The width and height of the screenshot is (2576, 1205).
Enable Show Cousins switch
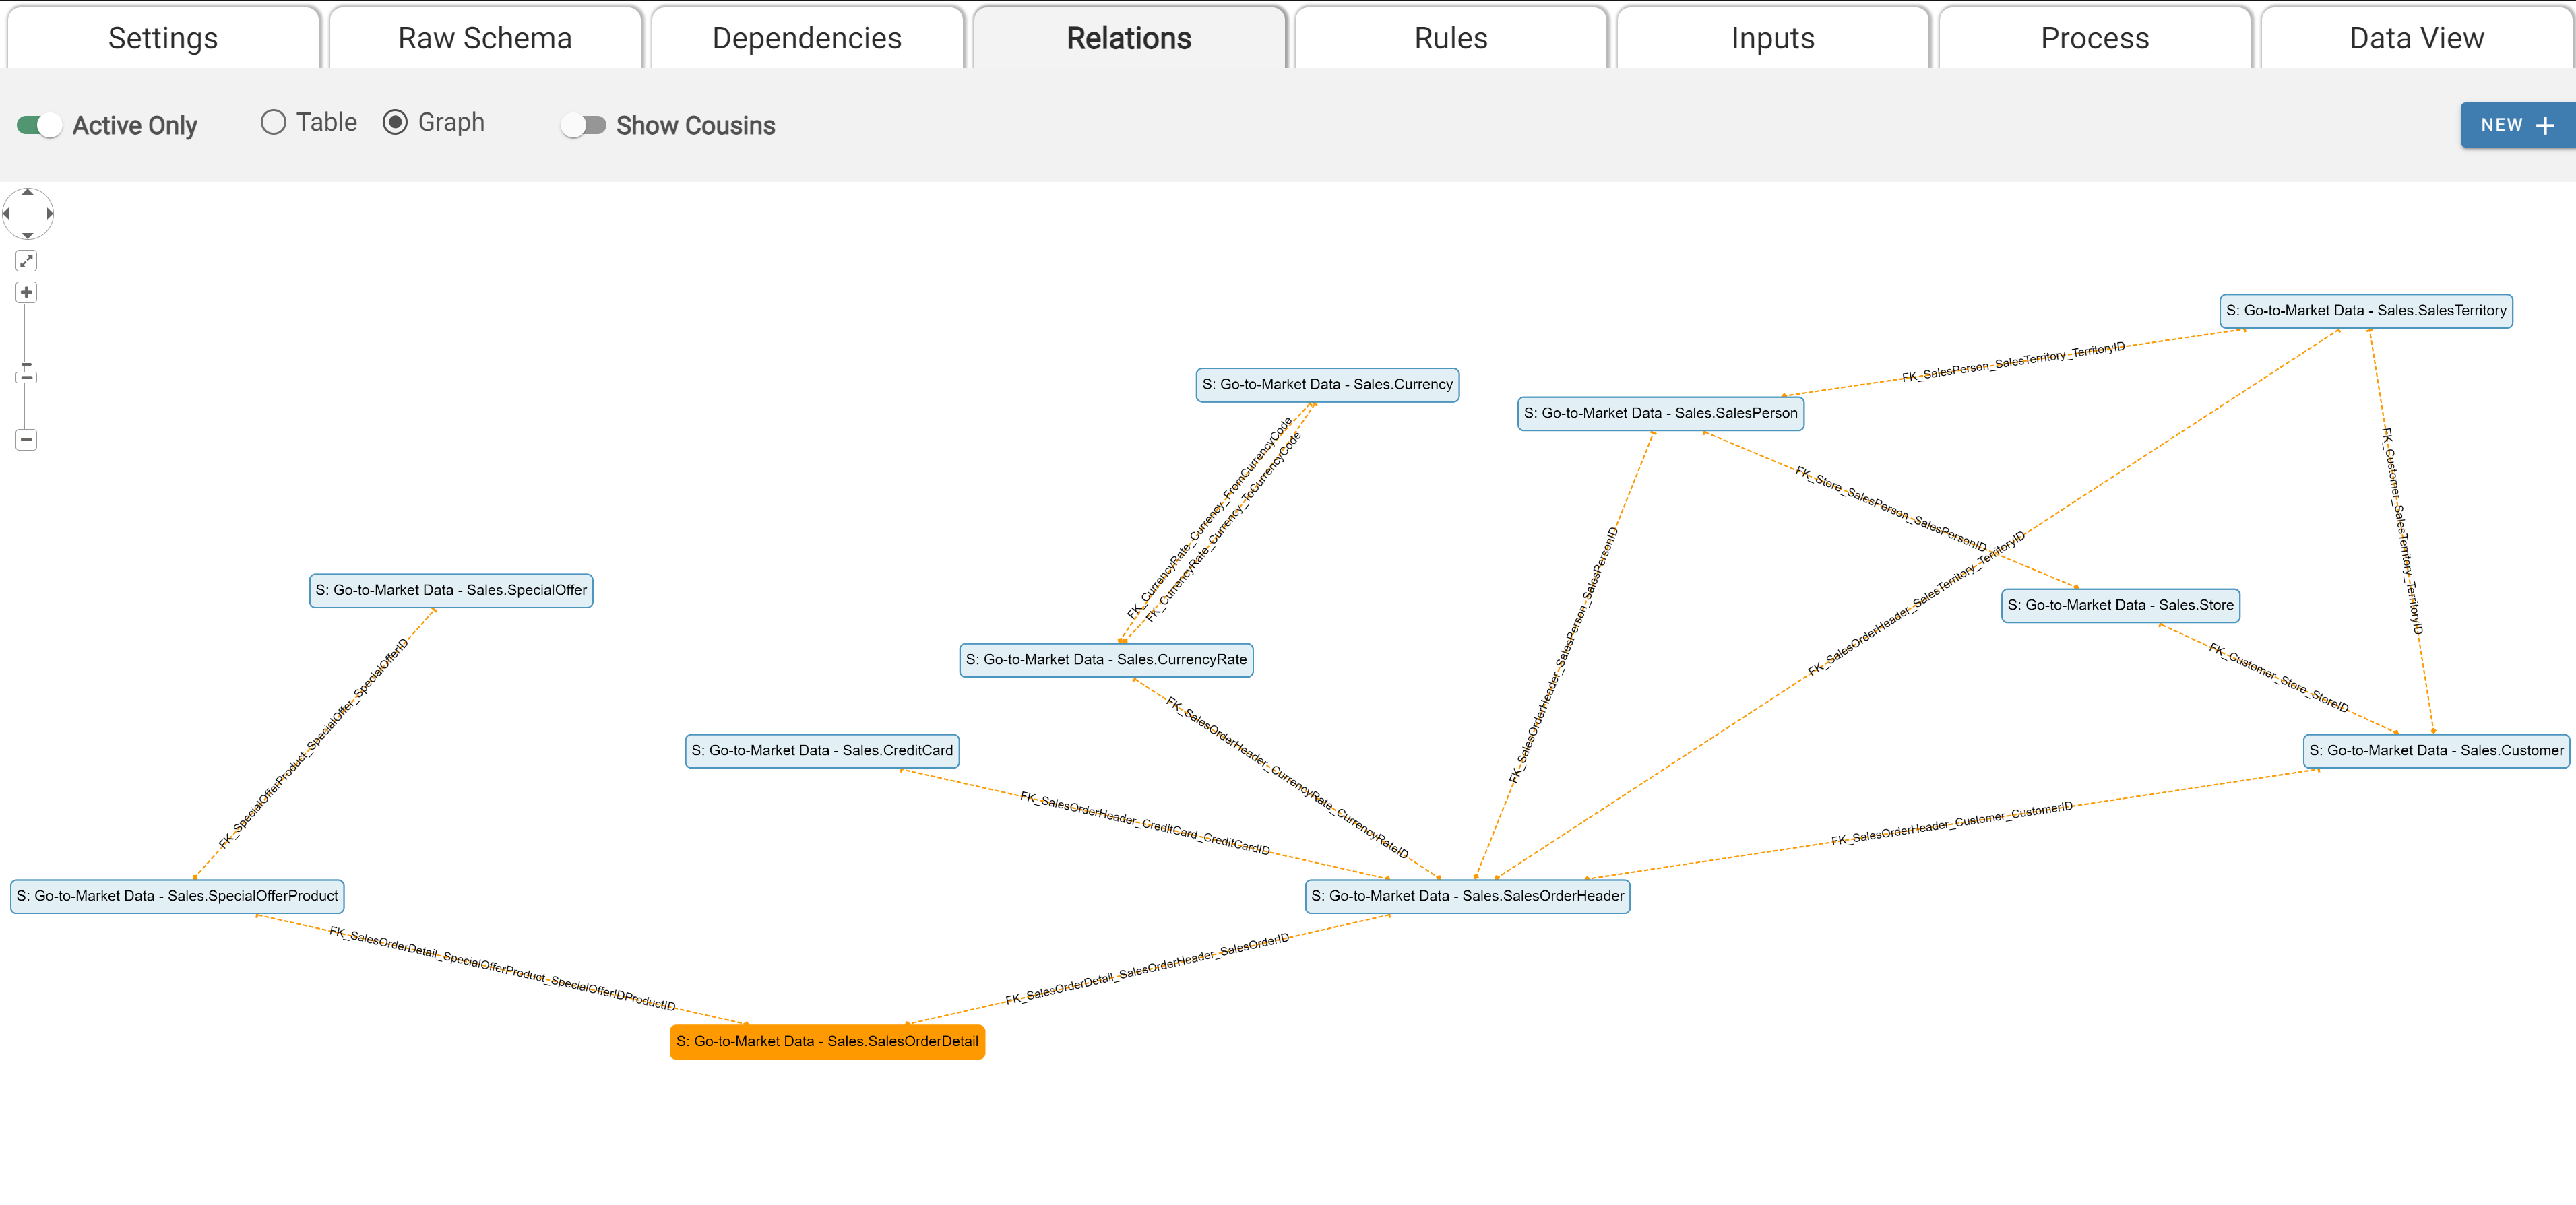(x=583, y=125)
